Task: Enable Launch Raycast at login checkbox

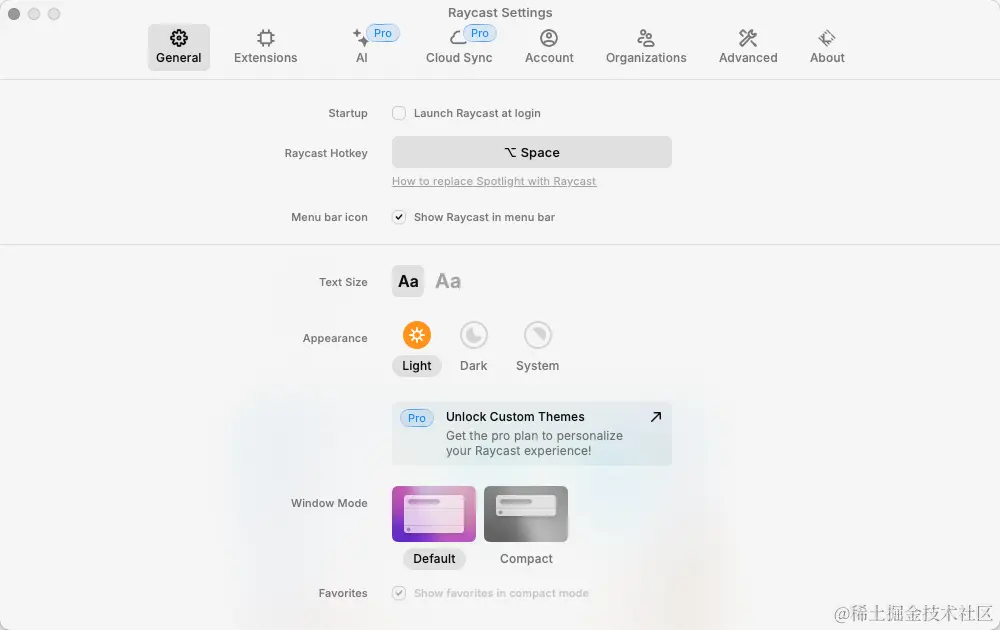Action: 399,113
